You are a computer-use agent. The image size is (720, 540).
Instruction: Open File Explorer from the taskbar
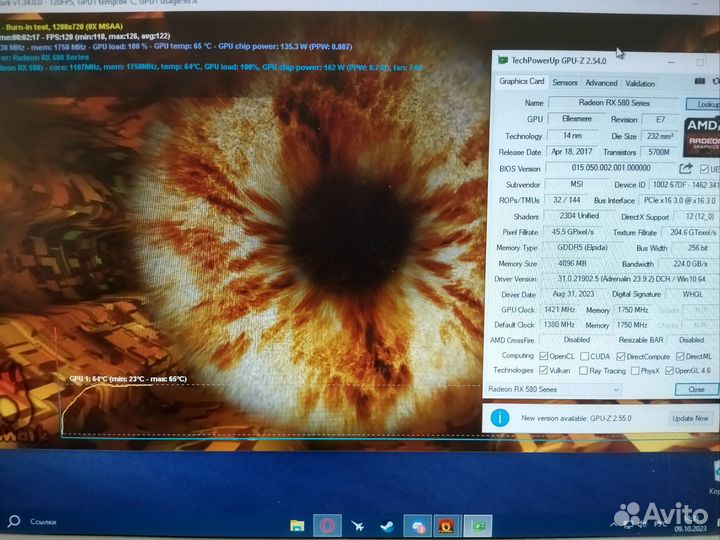(297, 524)
